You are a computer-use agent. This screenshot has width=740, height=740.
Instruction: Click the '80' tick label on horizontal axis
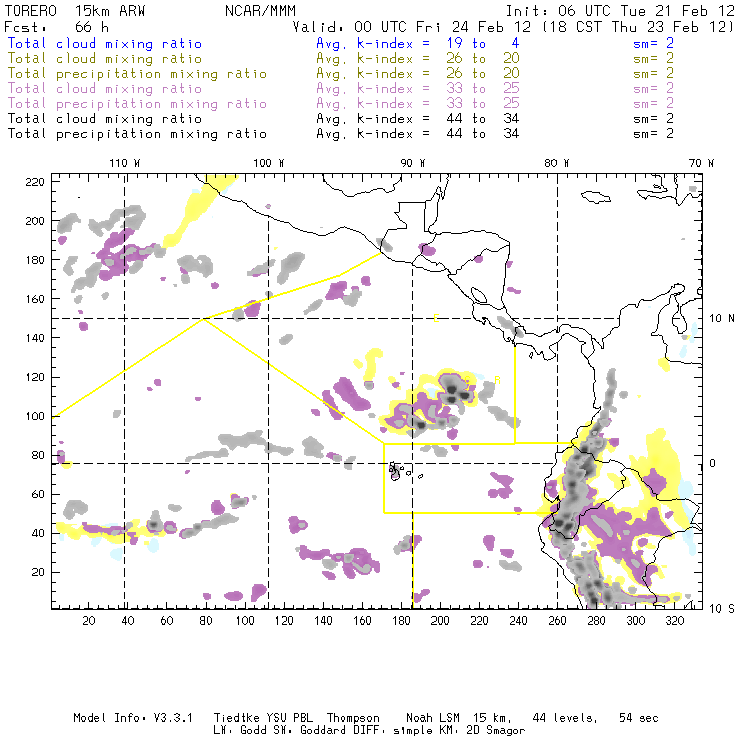(206, 621)
